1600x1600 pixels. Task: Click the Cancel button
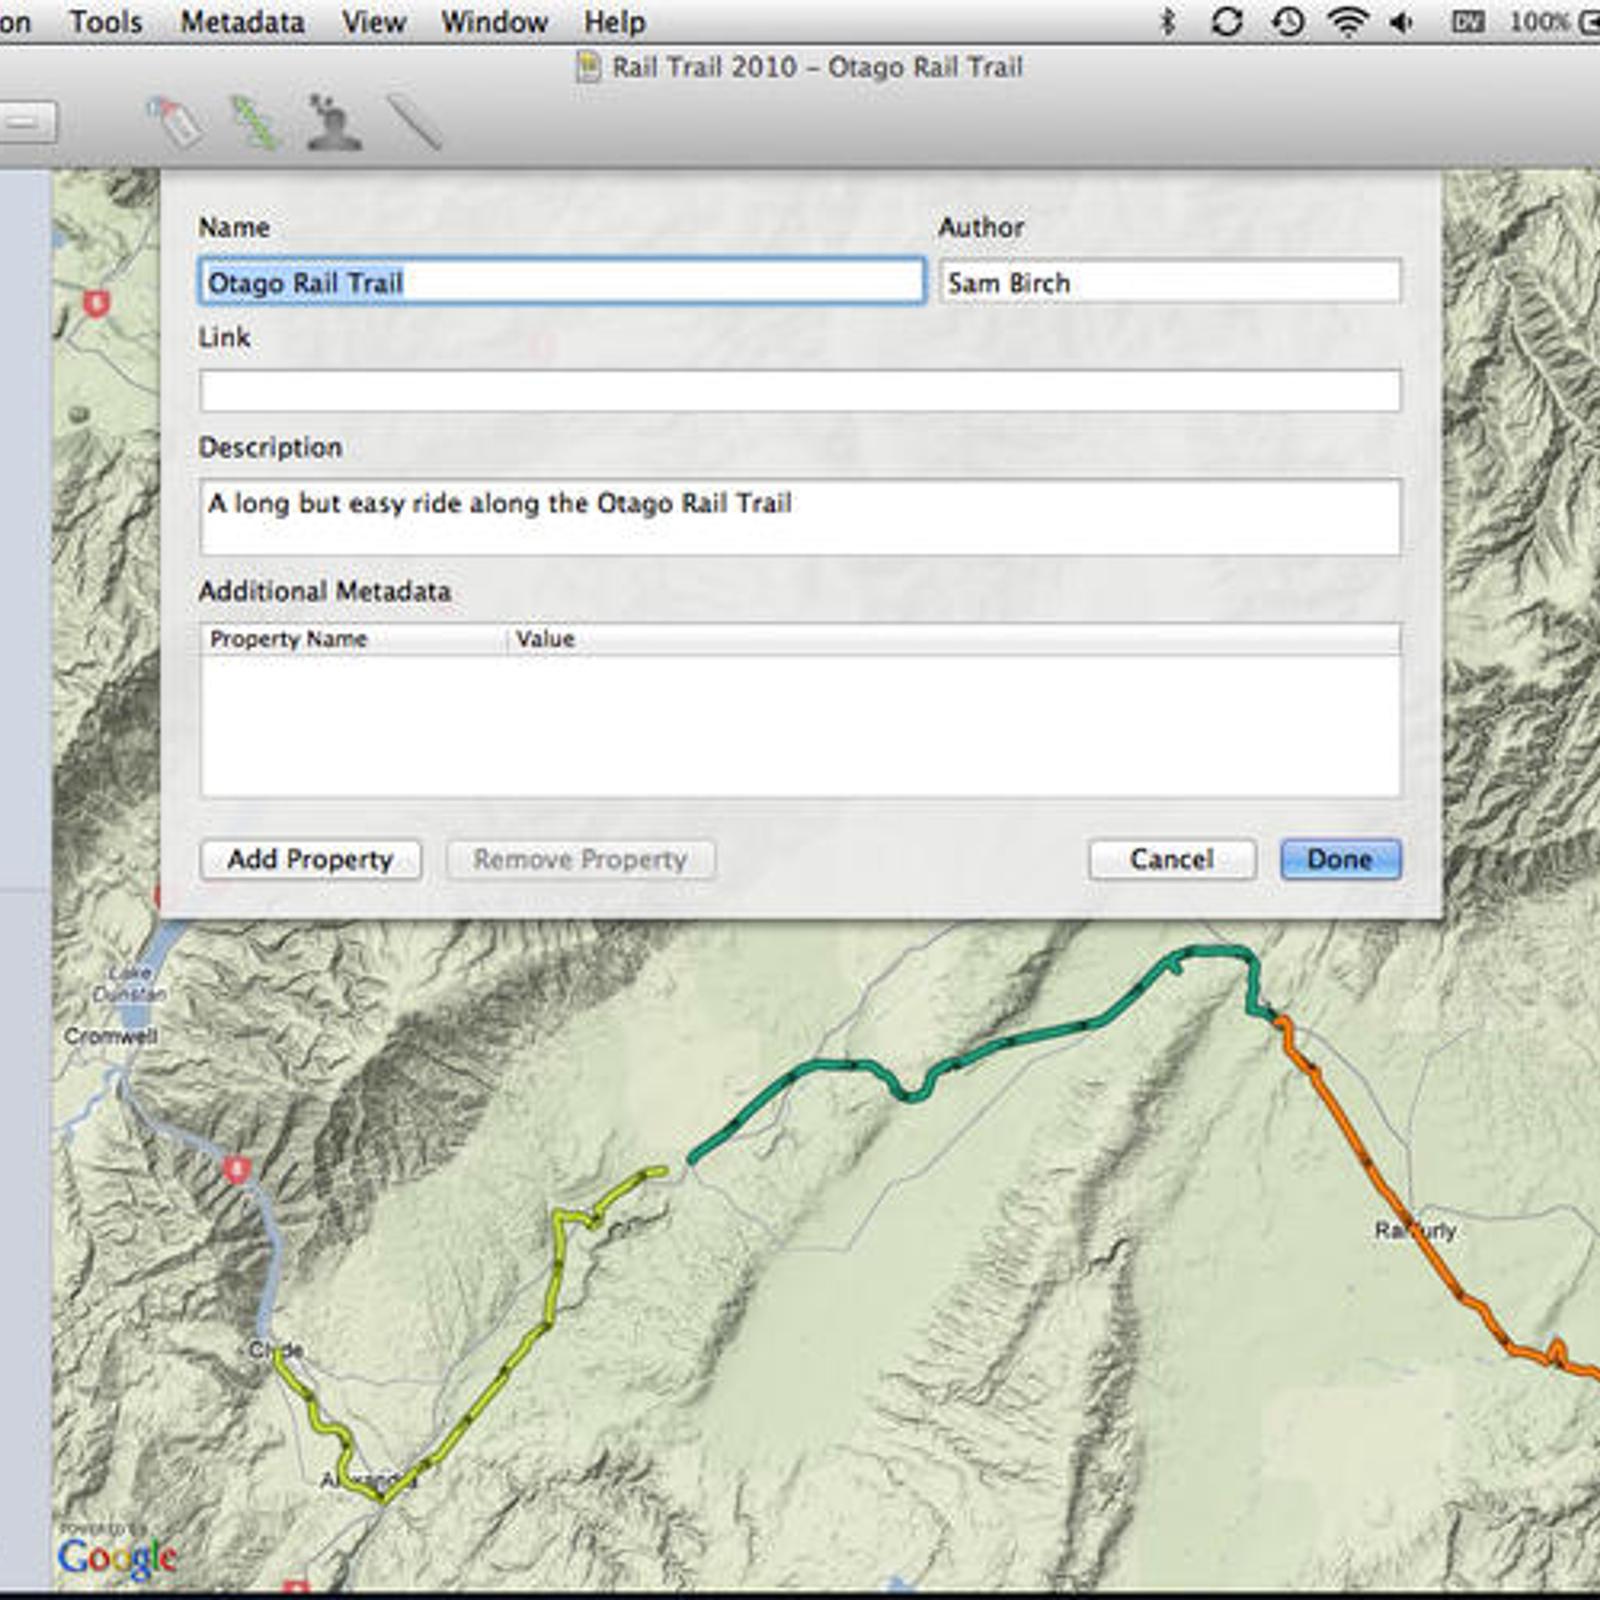coord(1171,859)
